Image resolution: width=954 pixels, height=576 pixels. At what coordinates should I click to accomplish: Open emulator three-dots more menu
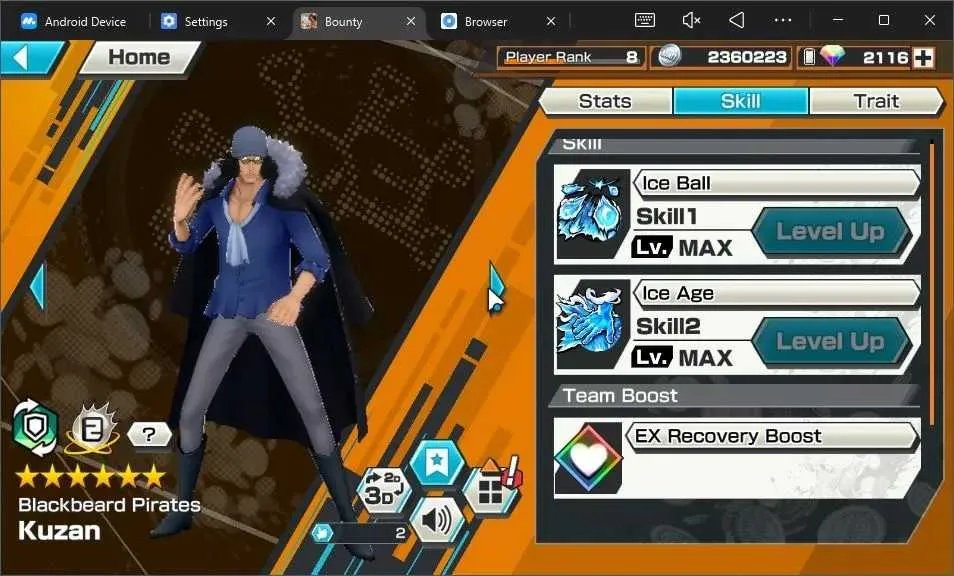(782, 20)
